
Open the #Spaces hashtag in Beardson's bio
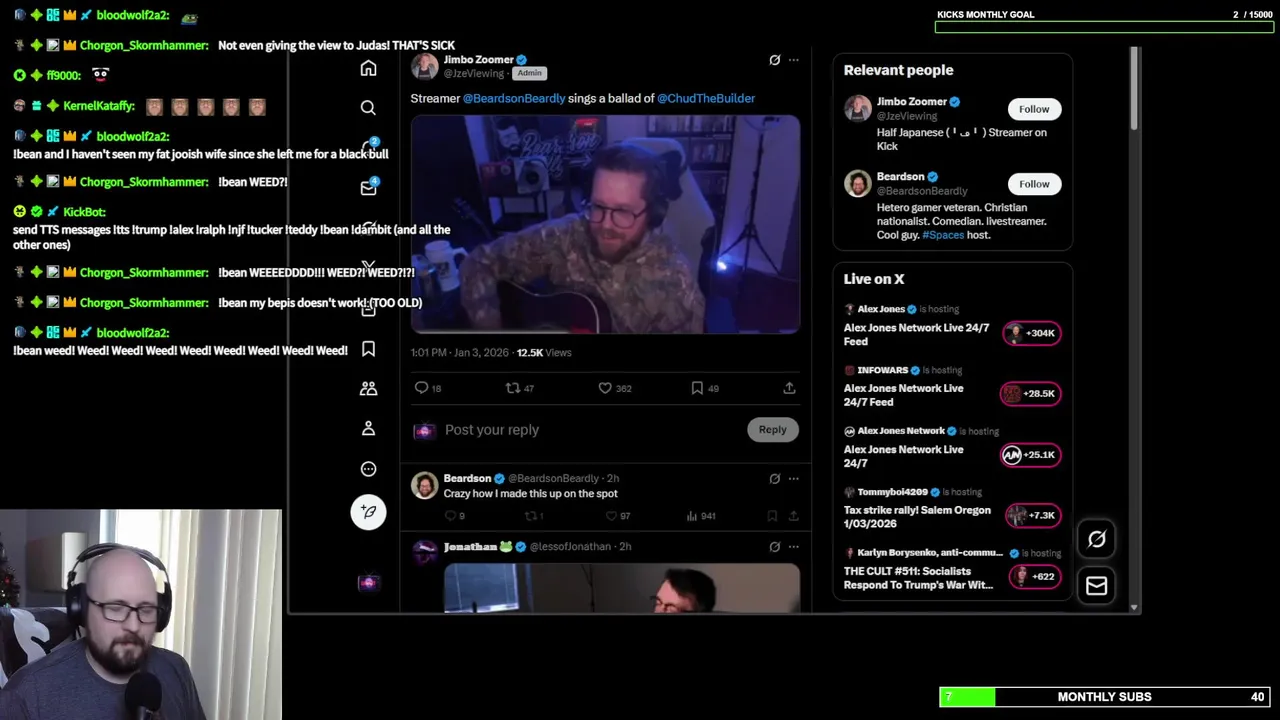coord(943,235)
